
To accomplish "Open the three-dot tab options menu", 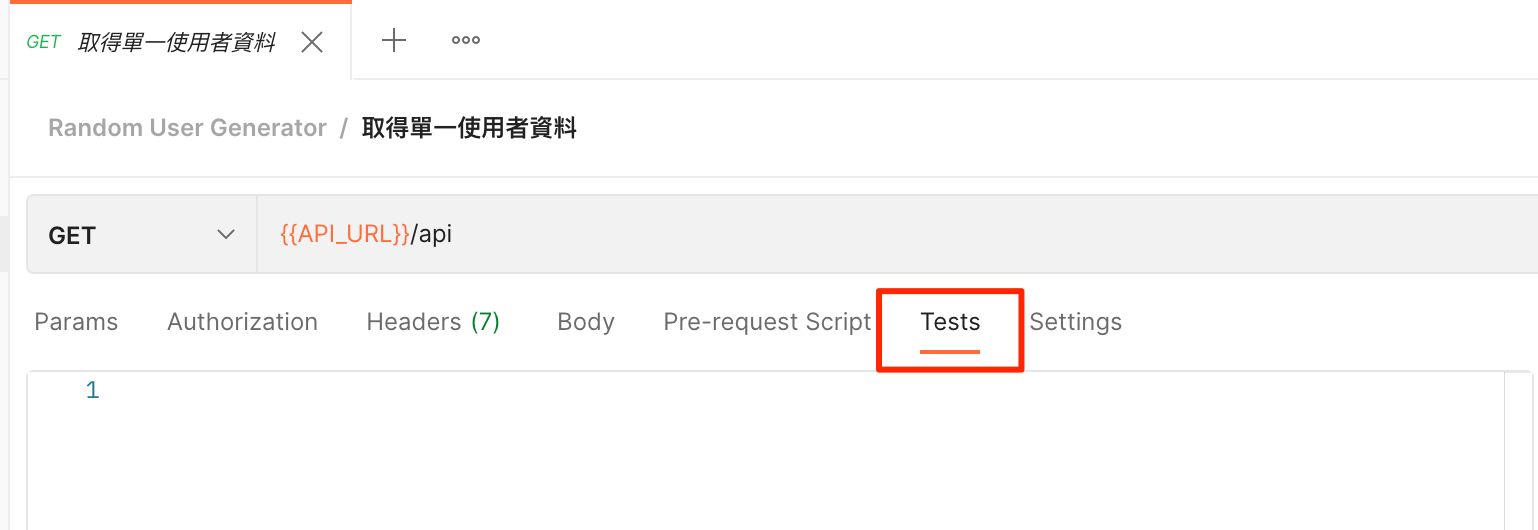I will click(465, 41).
